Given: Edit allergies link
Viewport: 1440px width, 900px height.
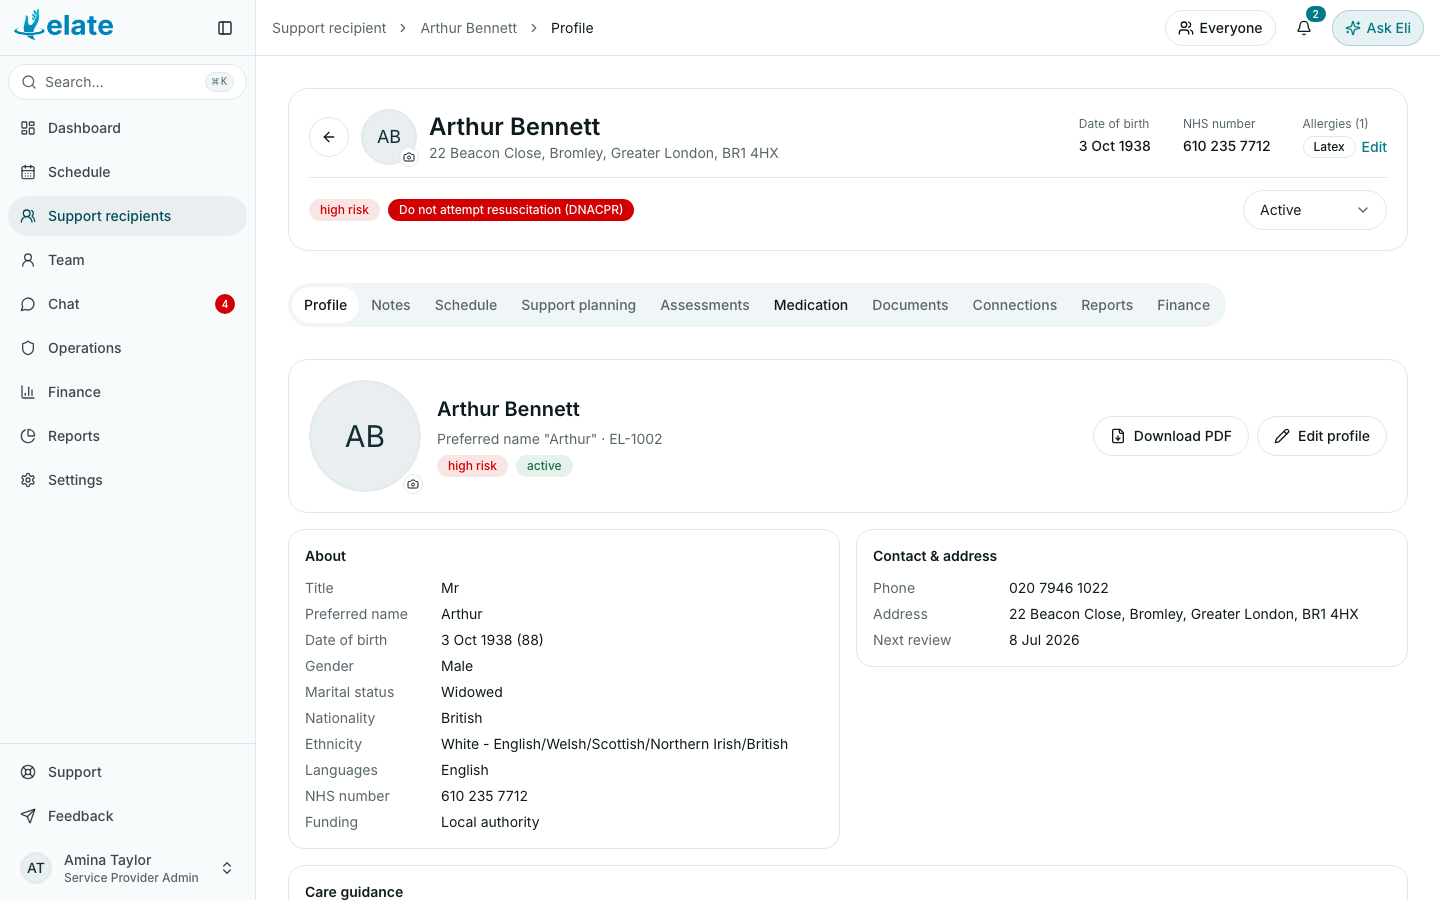Looking at the screenshot, I should [x=1374, y=147].
